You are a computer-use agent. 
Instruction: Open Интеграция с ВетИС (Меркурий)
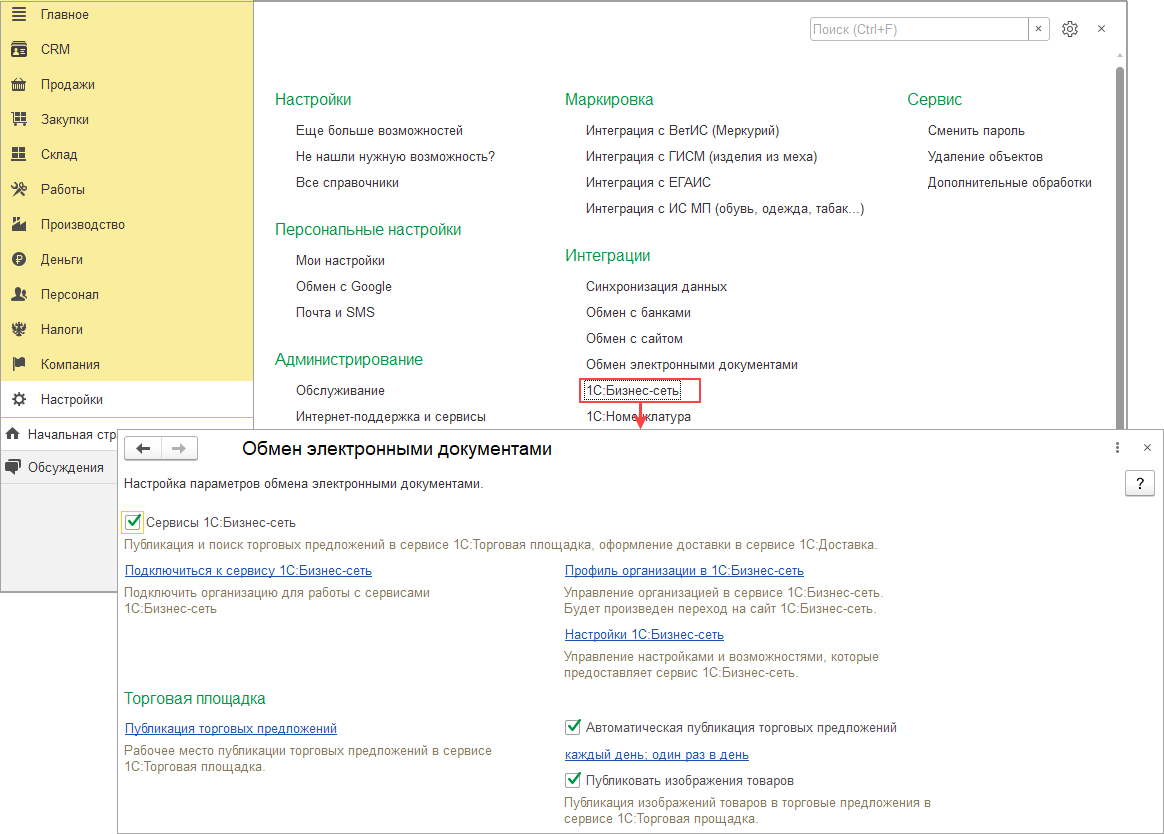click(682, 131)
